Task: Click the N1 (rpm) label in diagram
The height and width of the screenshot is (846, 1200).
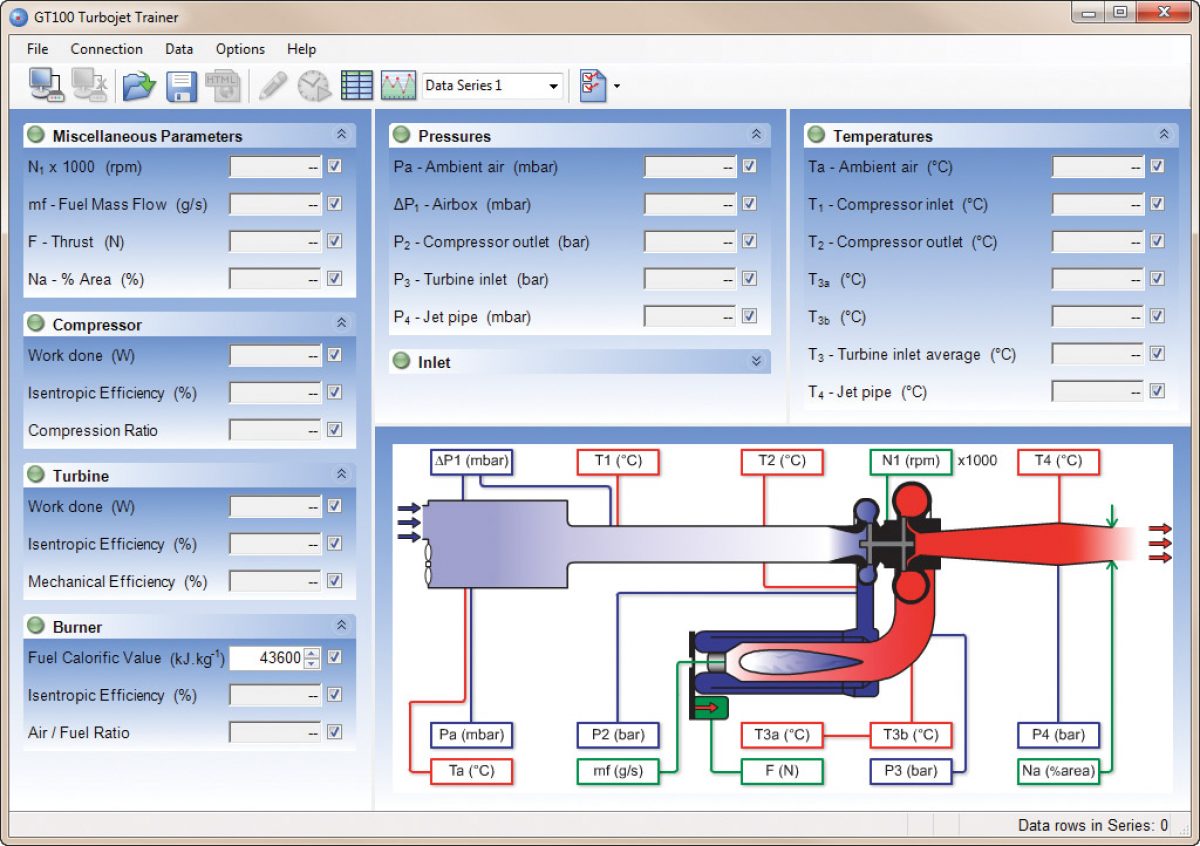Action: click(x=911, y=461)
